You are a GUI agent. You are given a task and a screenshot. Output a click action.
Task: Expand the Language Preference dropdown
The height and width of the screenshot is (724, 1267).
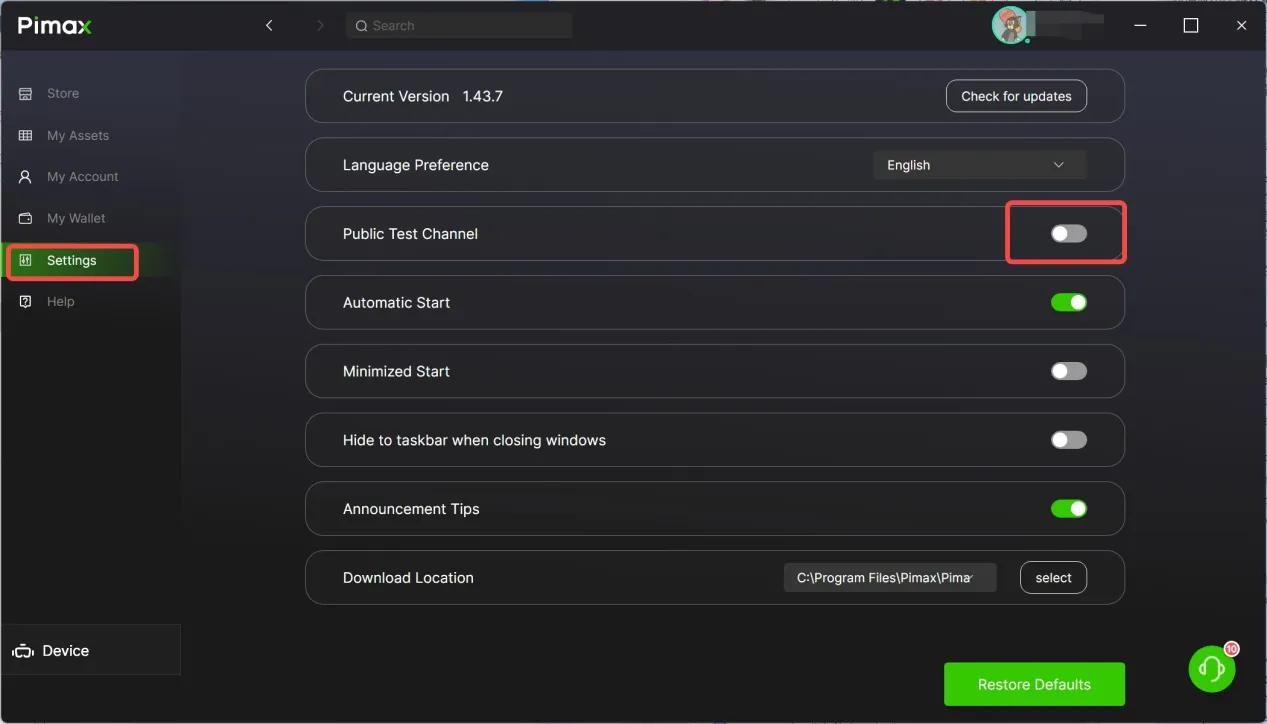coord(979,165)
